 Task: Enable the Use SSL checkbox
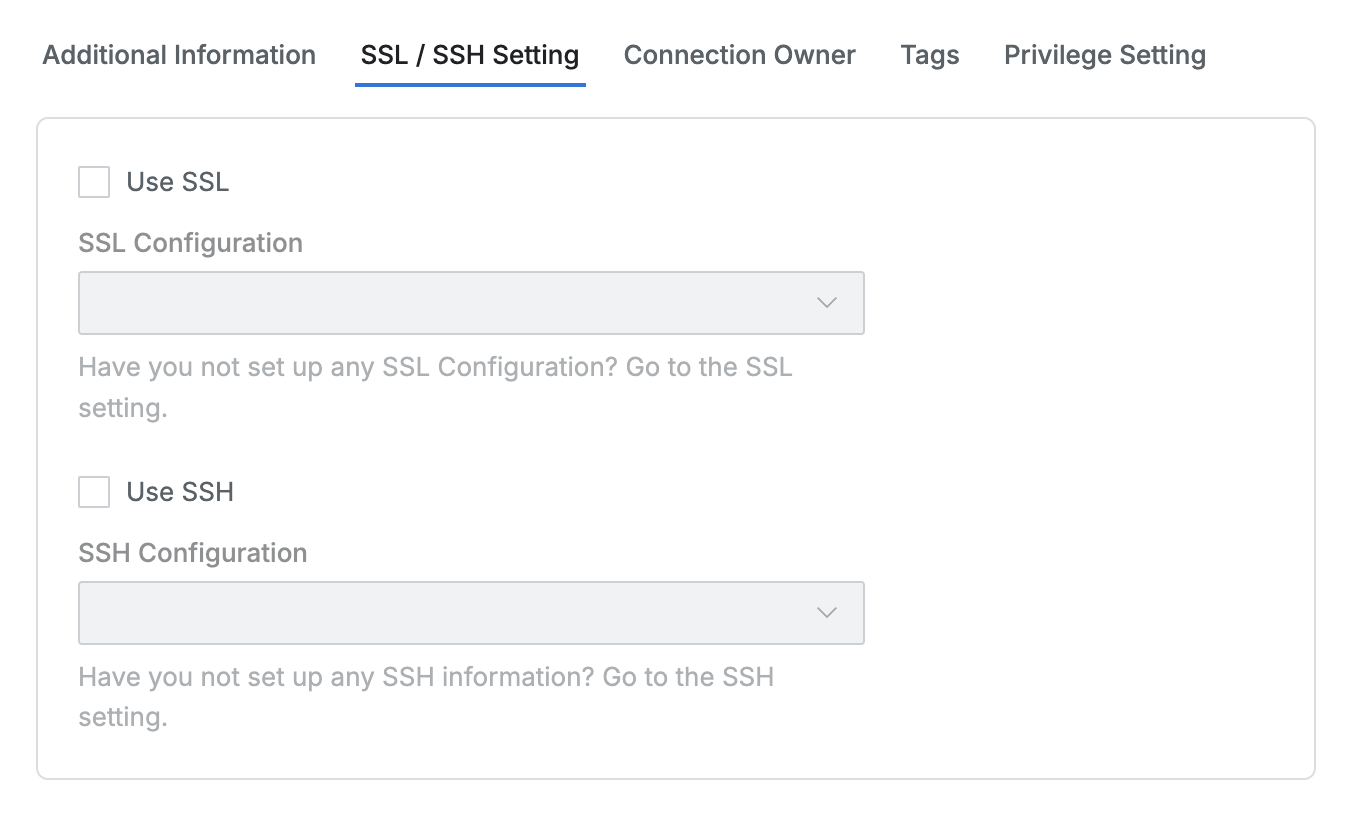click(94, 182)
